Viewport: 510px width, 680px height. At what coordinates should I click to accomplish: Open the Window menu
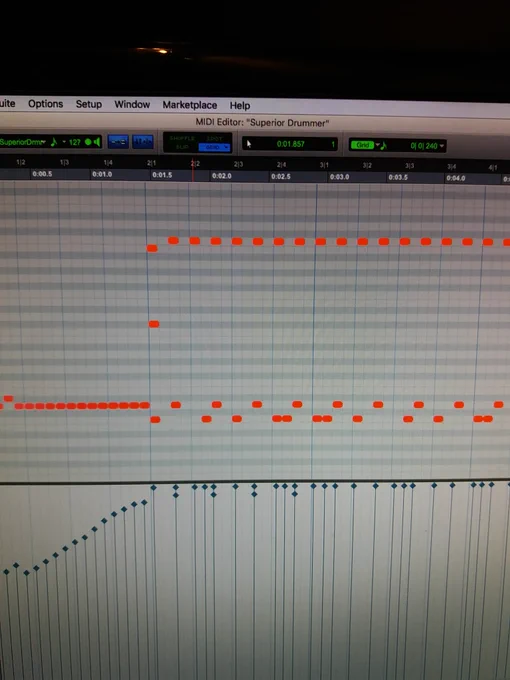coord(132,105)
